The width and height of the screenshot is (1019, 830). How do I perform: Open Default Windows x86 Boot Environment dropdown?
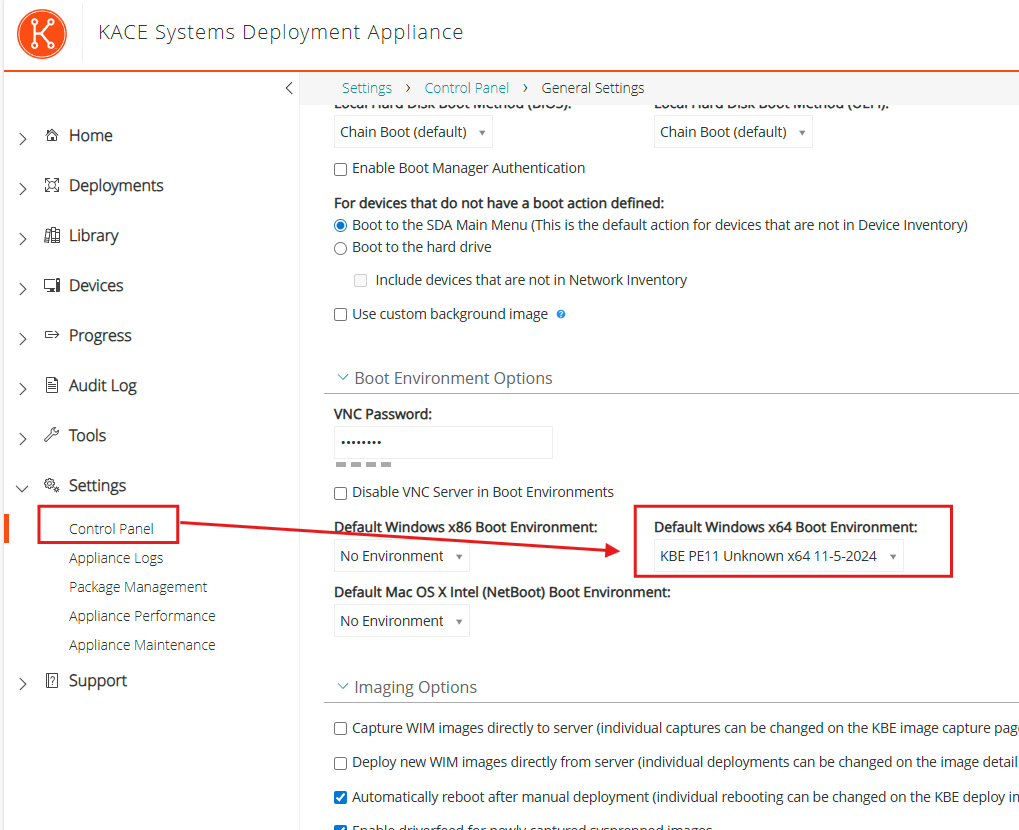[401, 556]
